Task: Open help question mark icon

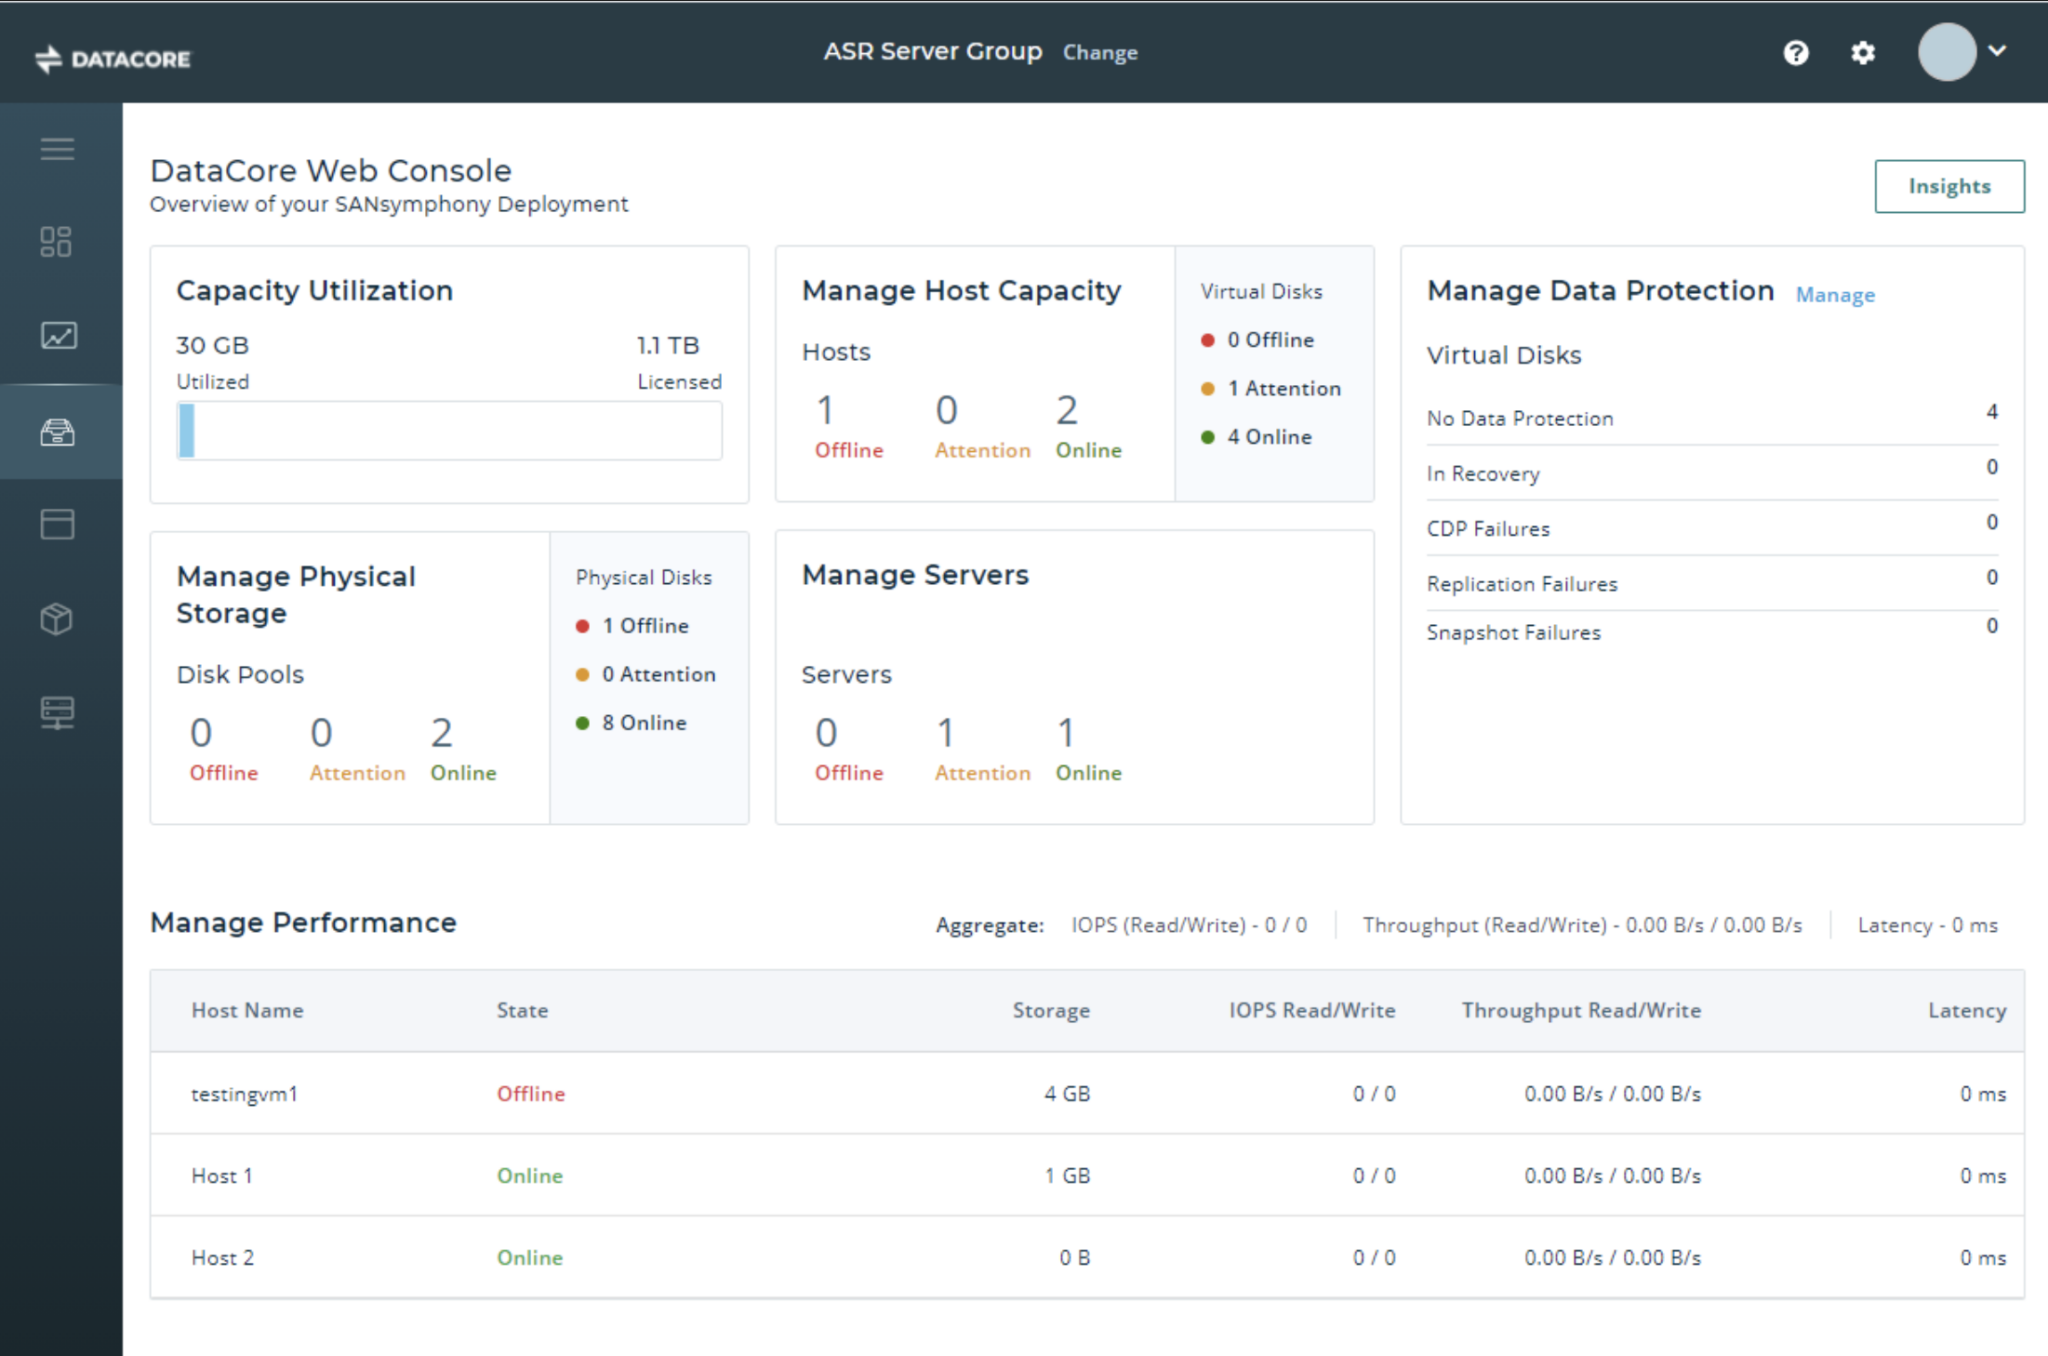Action: pyautogui.click(x=1796, y=52)
